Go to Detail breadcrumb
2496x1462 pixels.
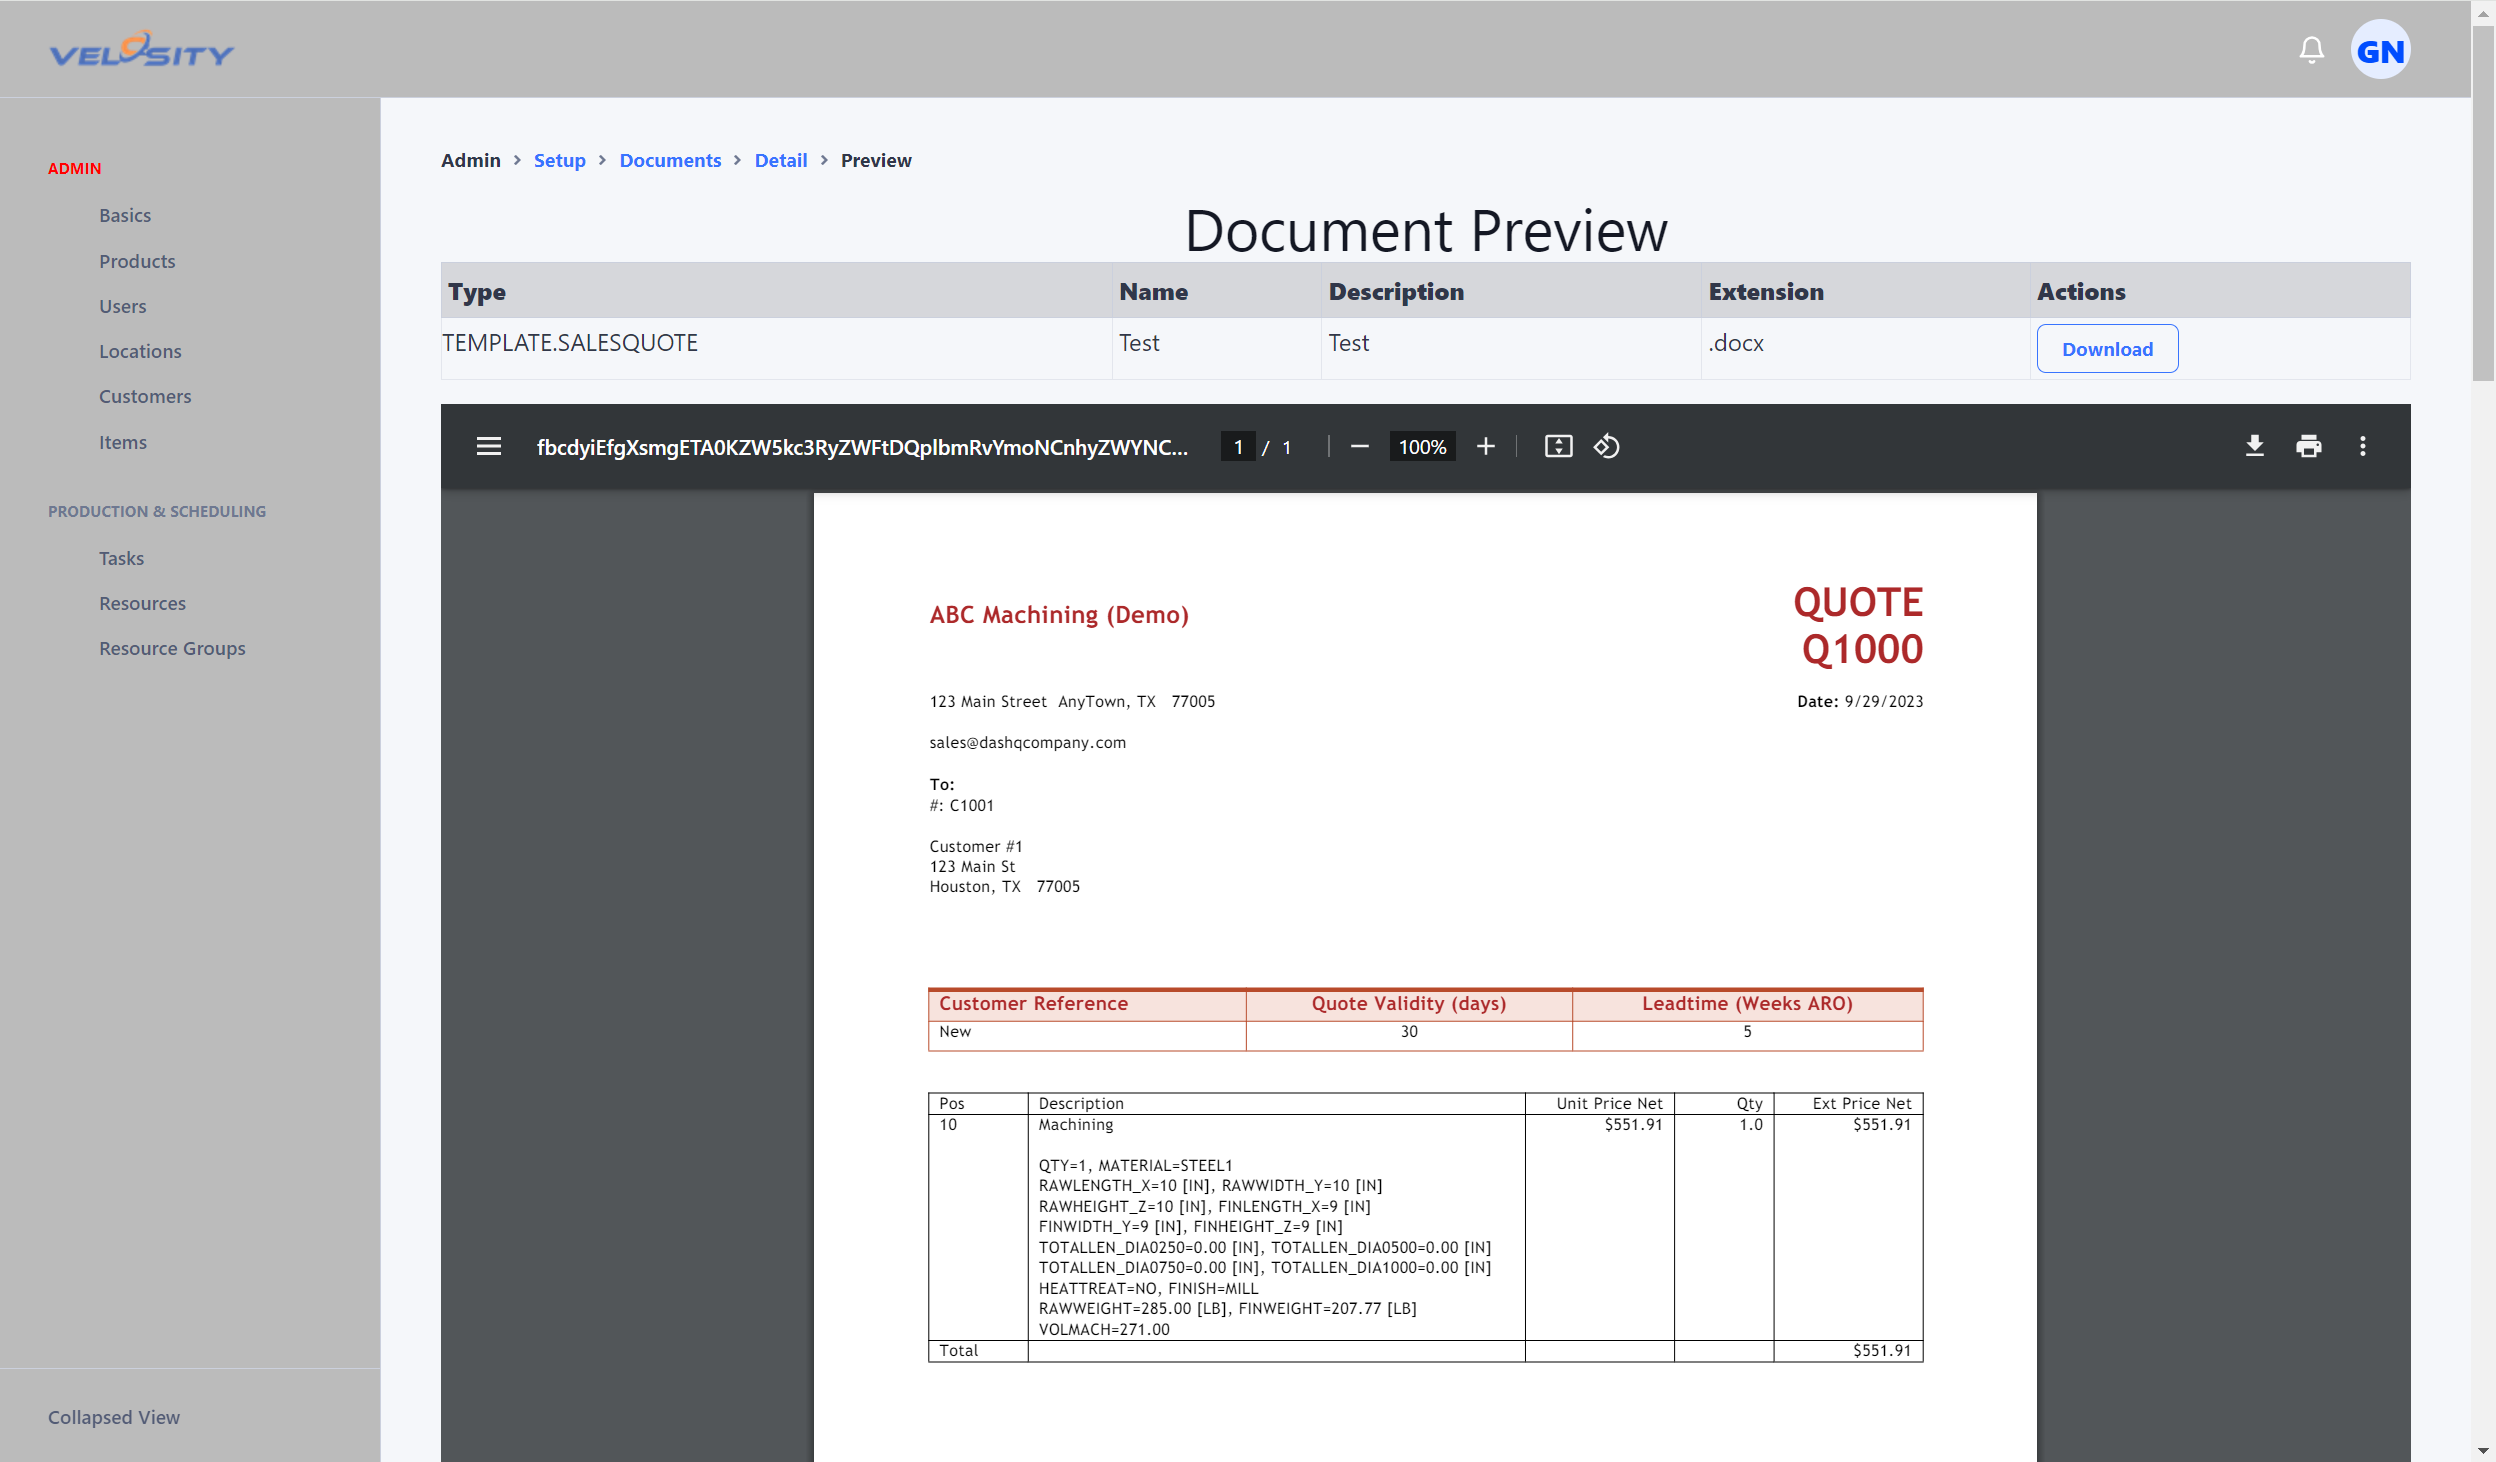[780, 160]
